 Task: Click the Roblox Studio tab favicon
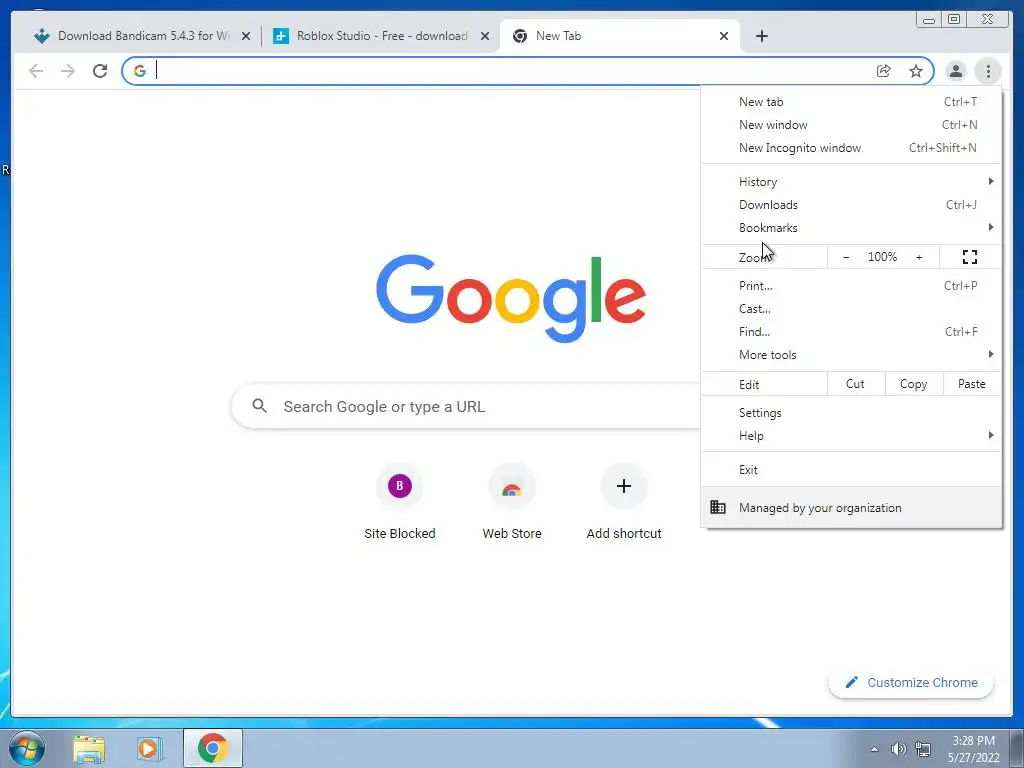click(x=281, y=36)
